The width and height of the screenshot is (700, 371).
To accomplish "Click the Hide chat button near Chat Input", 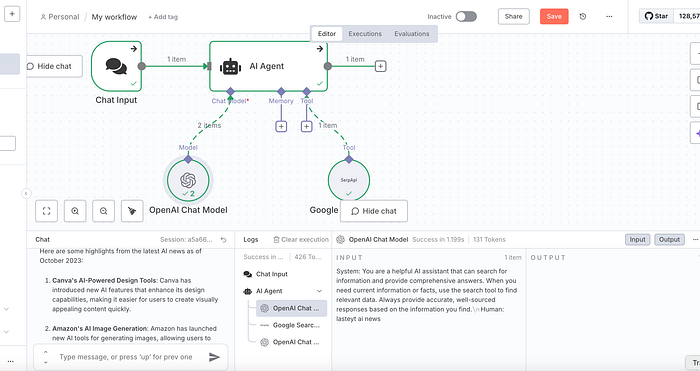I will click(54, 67).
